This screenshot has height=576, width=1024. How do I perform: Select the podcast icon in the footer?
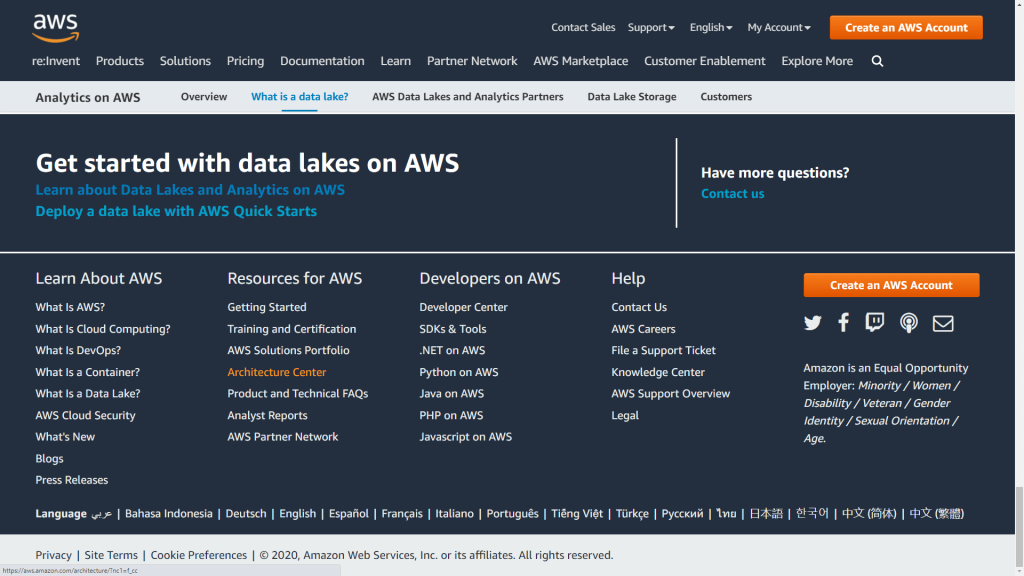(908, 323)
